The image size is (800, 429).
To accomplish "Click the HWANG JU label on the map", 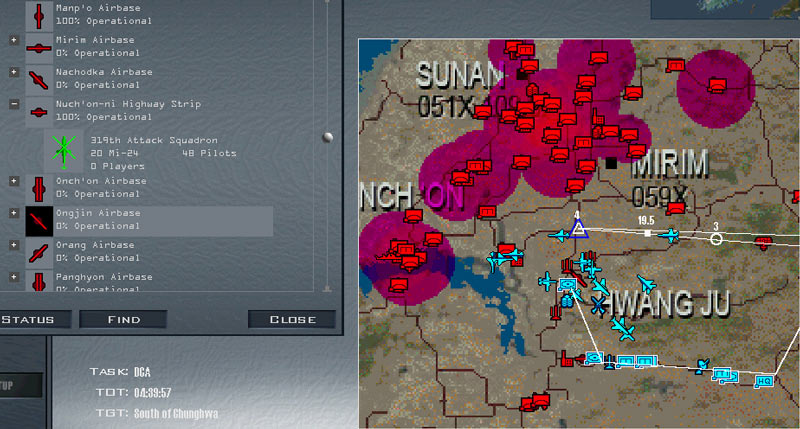I will click(x=668, y=303).
